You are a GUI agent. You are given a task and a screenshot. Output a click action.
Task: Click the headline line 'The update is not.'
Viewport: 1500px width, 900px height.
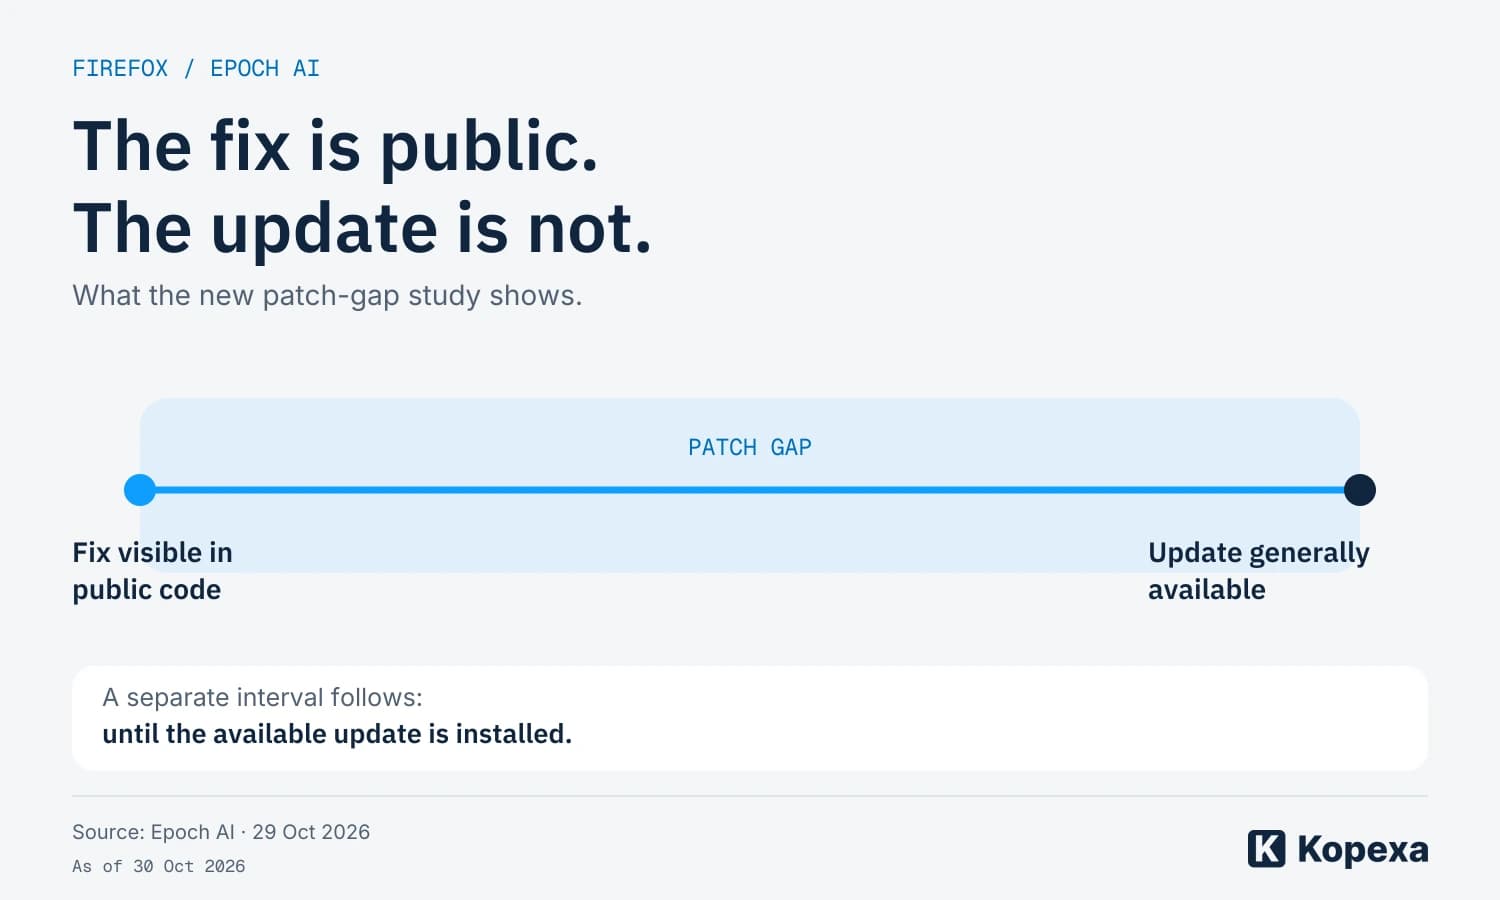[362, 228]
